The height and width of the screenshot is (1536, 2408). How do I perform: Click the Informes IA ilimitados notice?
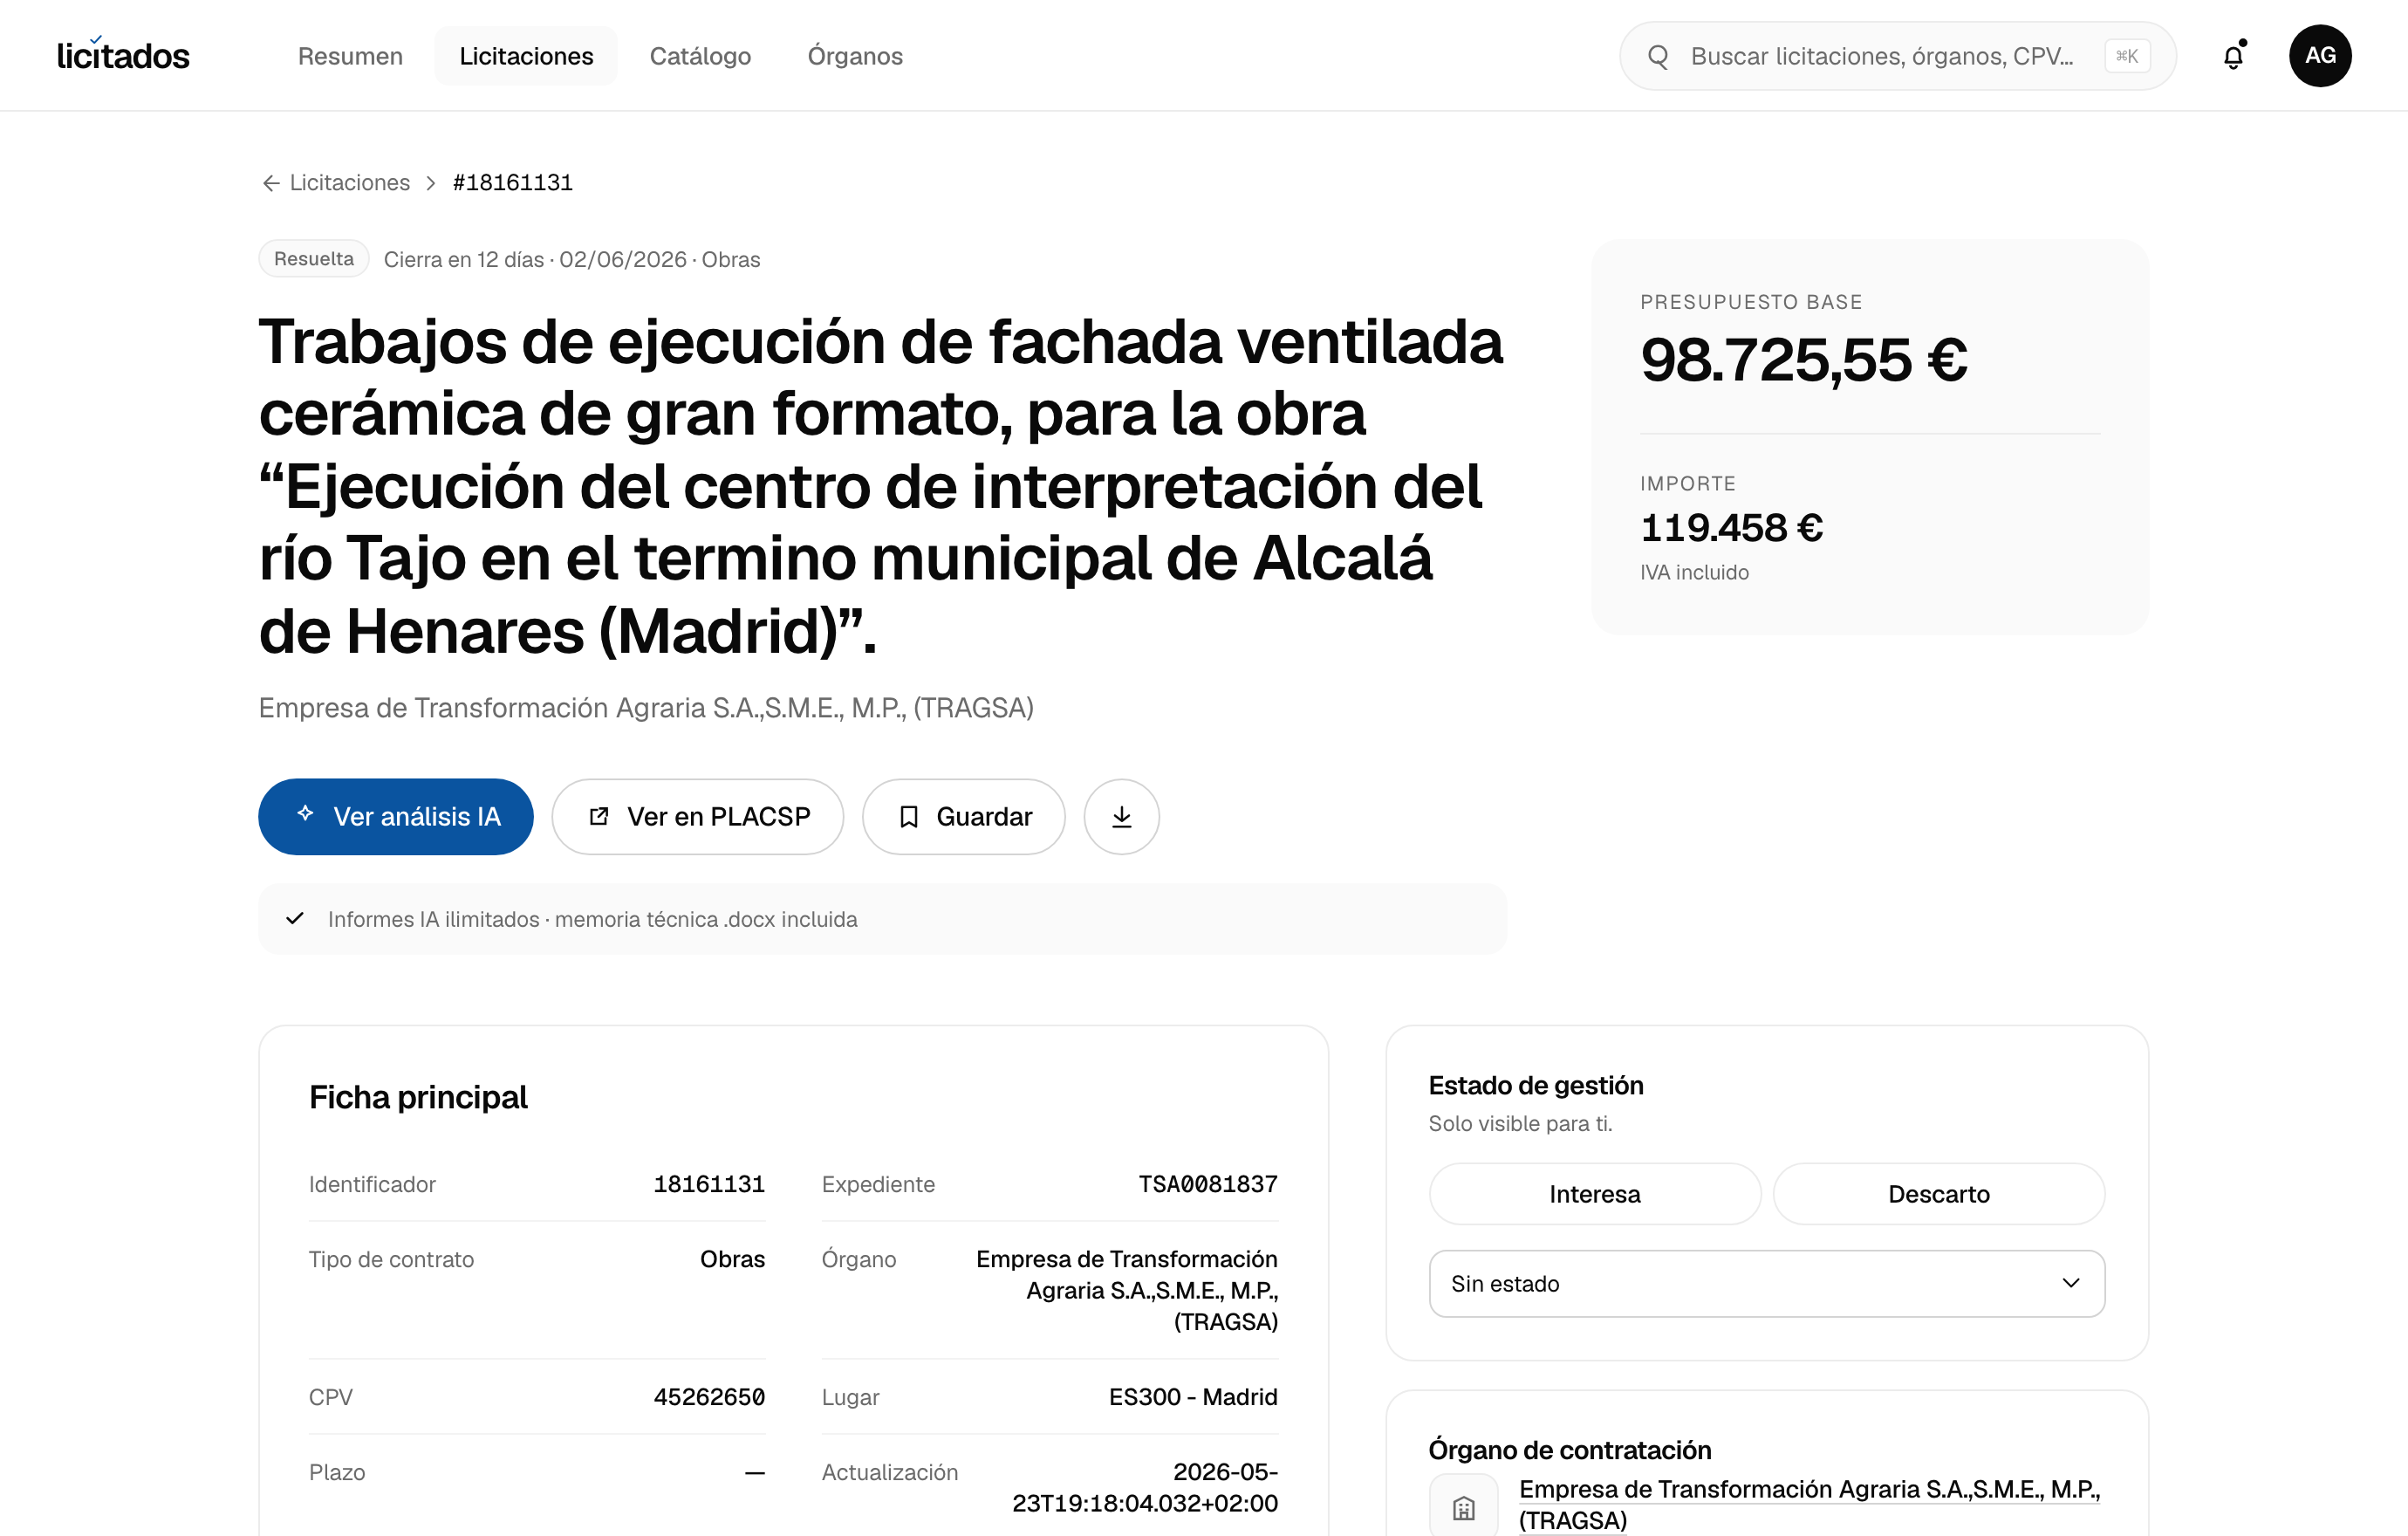pyautogui.click(x=883, y=919)
